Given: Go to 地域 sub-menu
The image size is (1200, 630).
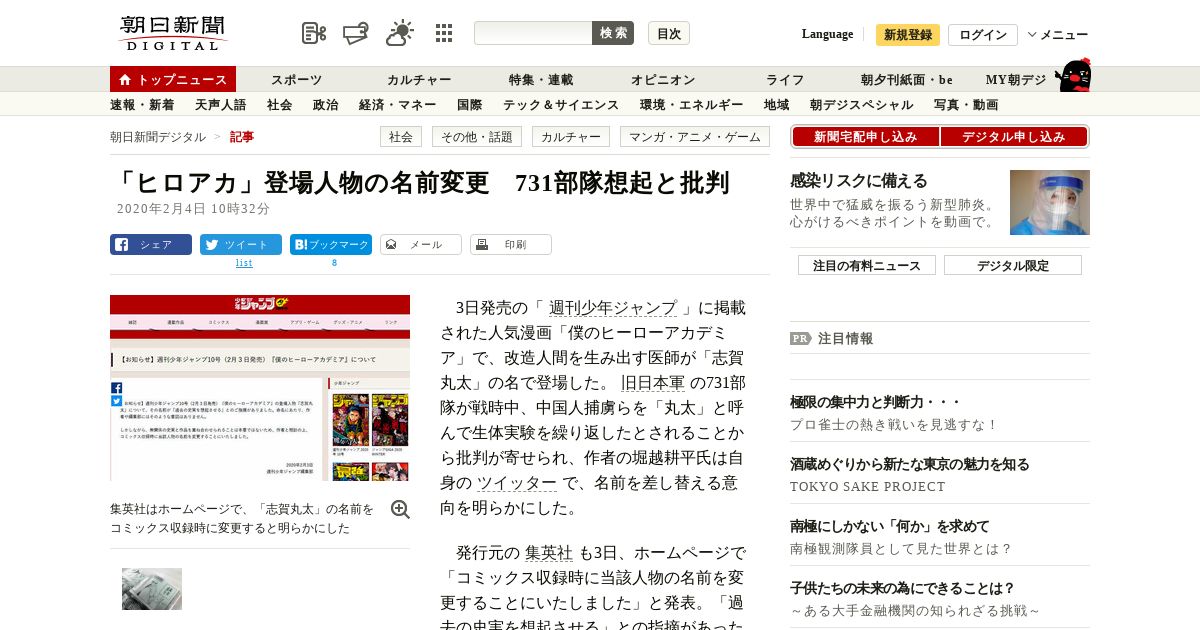Looking at the screenshot, I should [777, 104].
